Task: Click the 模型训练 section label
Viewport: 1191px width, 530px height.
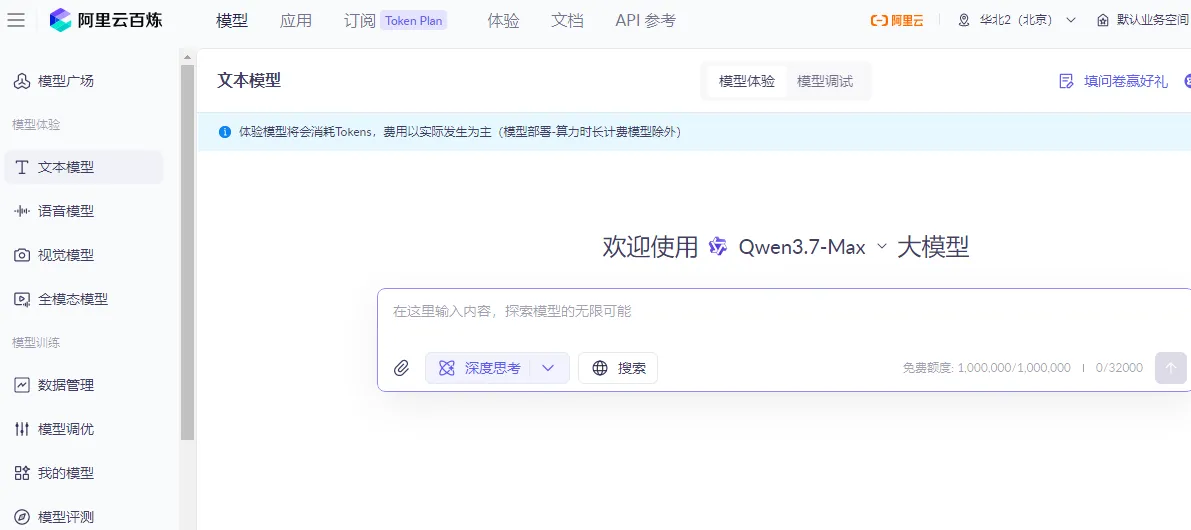Action: point(36,342)
